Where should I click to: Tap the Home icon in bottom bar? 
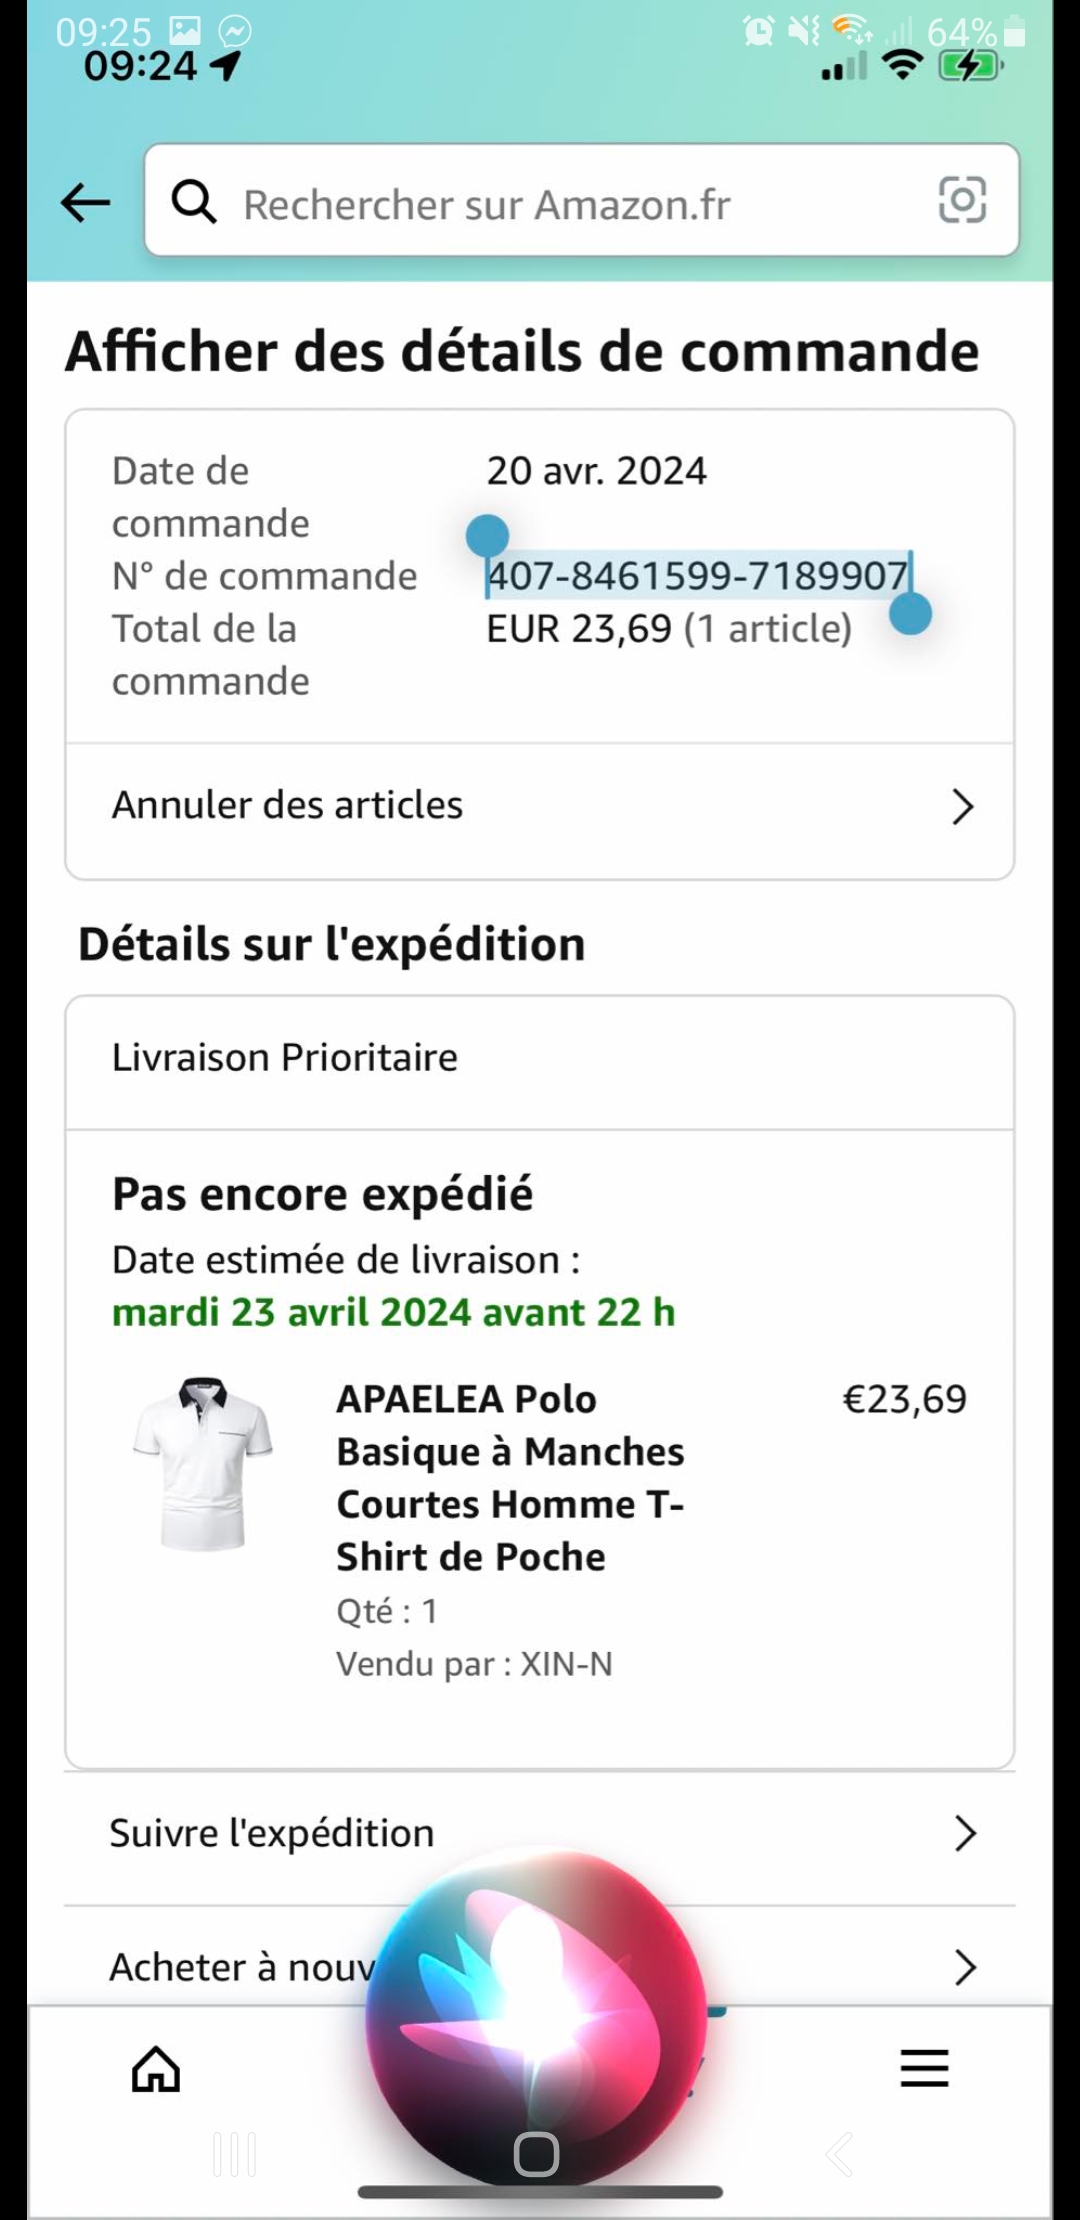[156, 2068]
